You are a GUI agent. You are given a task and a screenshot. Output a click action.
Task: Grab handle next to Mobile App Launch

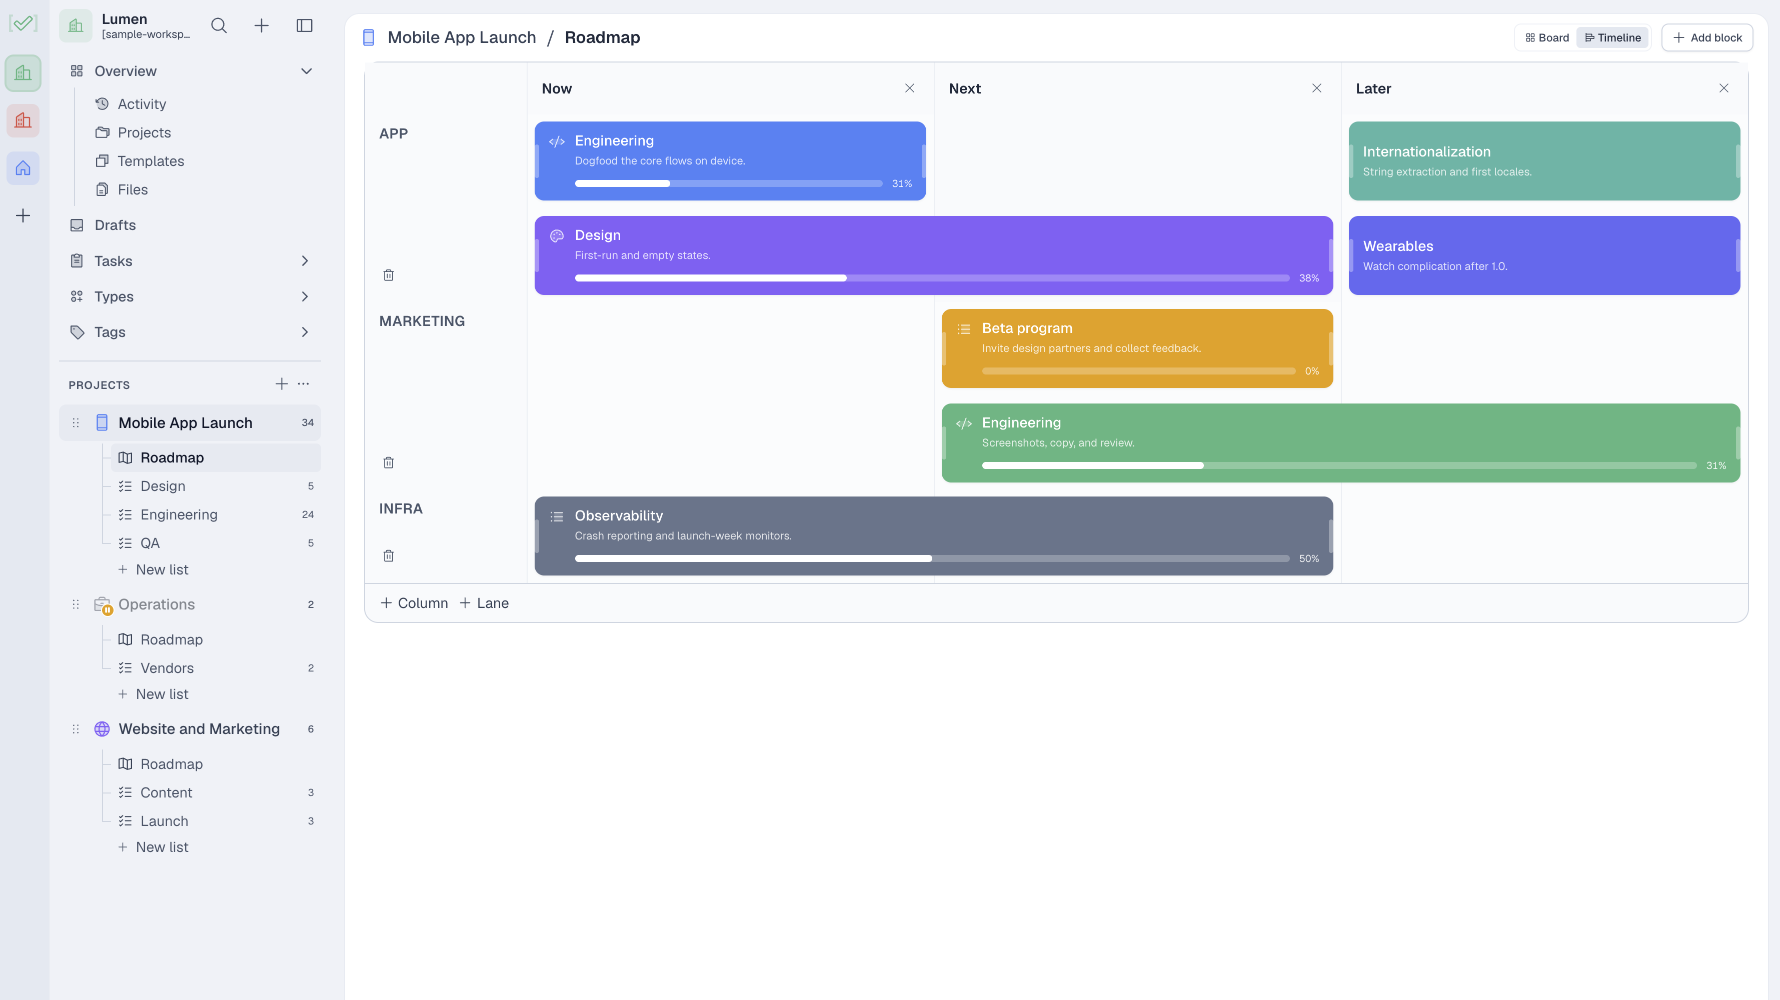[76, 423]
